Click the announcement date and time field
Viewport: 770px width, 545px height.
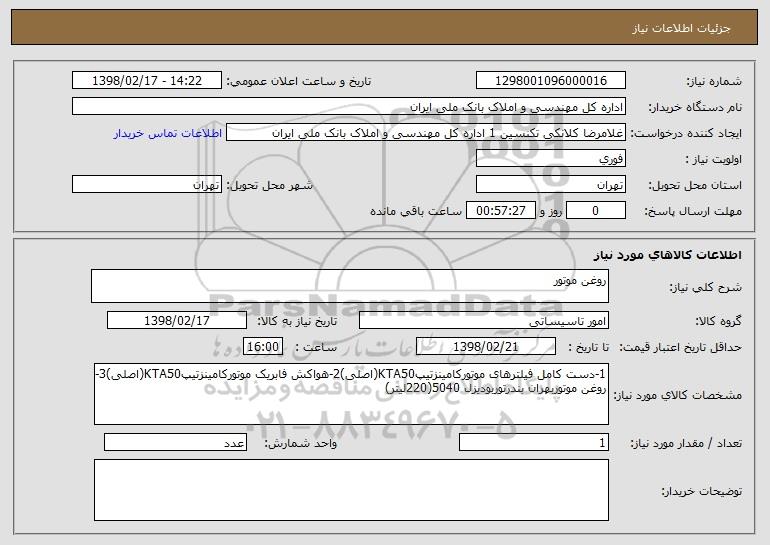click(x=147, y=80)
